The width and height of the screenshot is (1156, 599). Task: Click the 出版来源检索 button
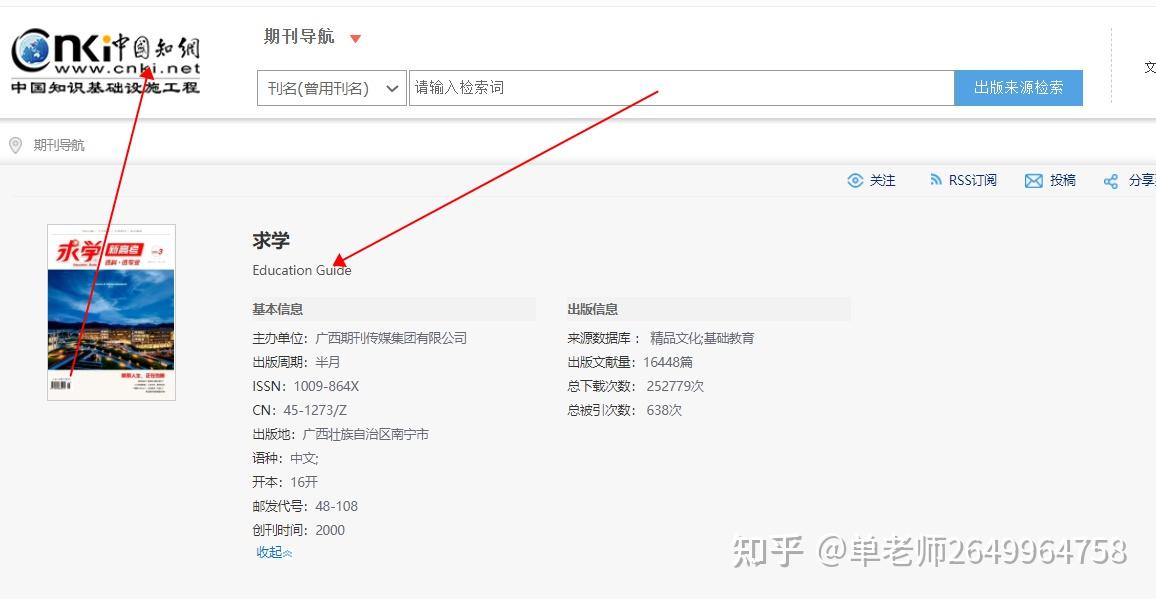pos(1018,89)
